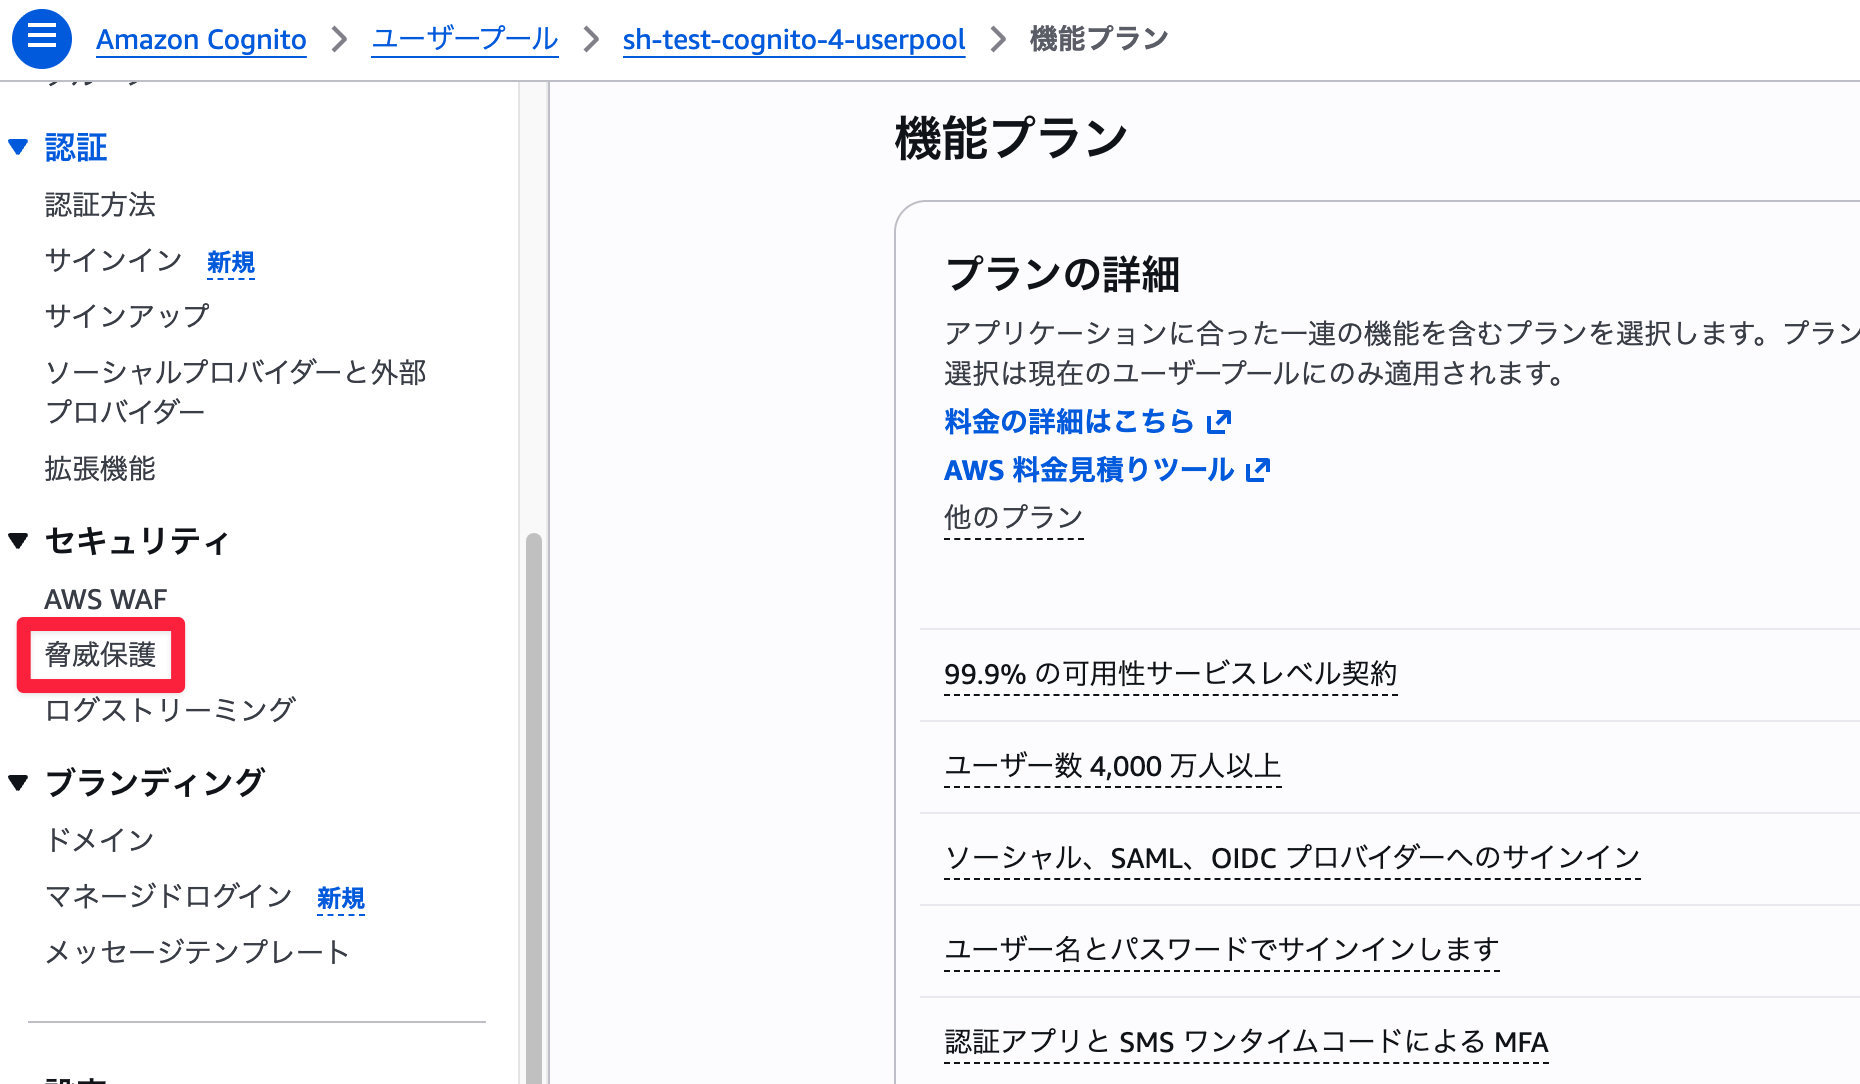Open 拡張機能 in the sidebar
Screen dimensions: 1860x1084
click(x=100, y=469)
